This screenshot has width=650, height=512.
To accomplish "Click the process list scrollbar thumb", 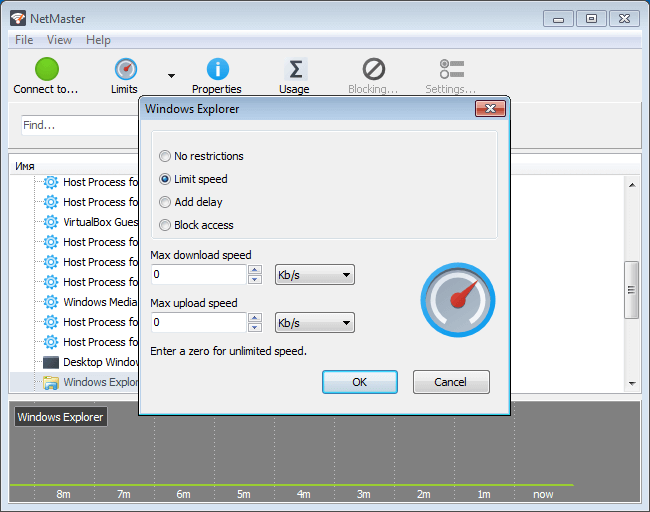I will coord(631,290).
